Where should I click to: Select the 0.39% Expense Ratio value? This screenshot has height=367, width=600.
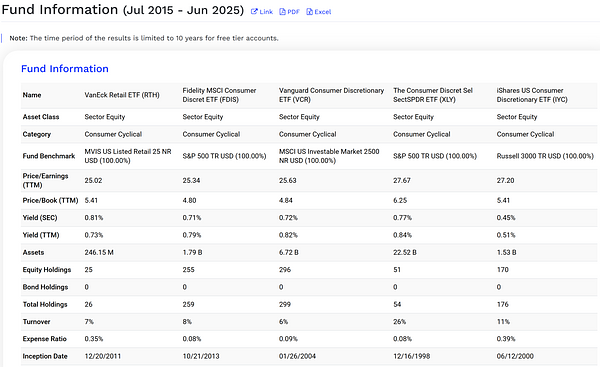(506, 339)
